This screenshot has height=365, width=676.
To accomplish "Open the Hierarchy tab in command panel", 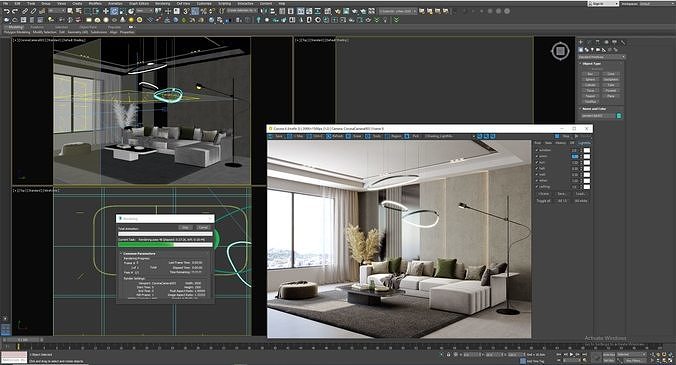I will point(598,42).
